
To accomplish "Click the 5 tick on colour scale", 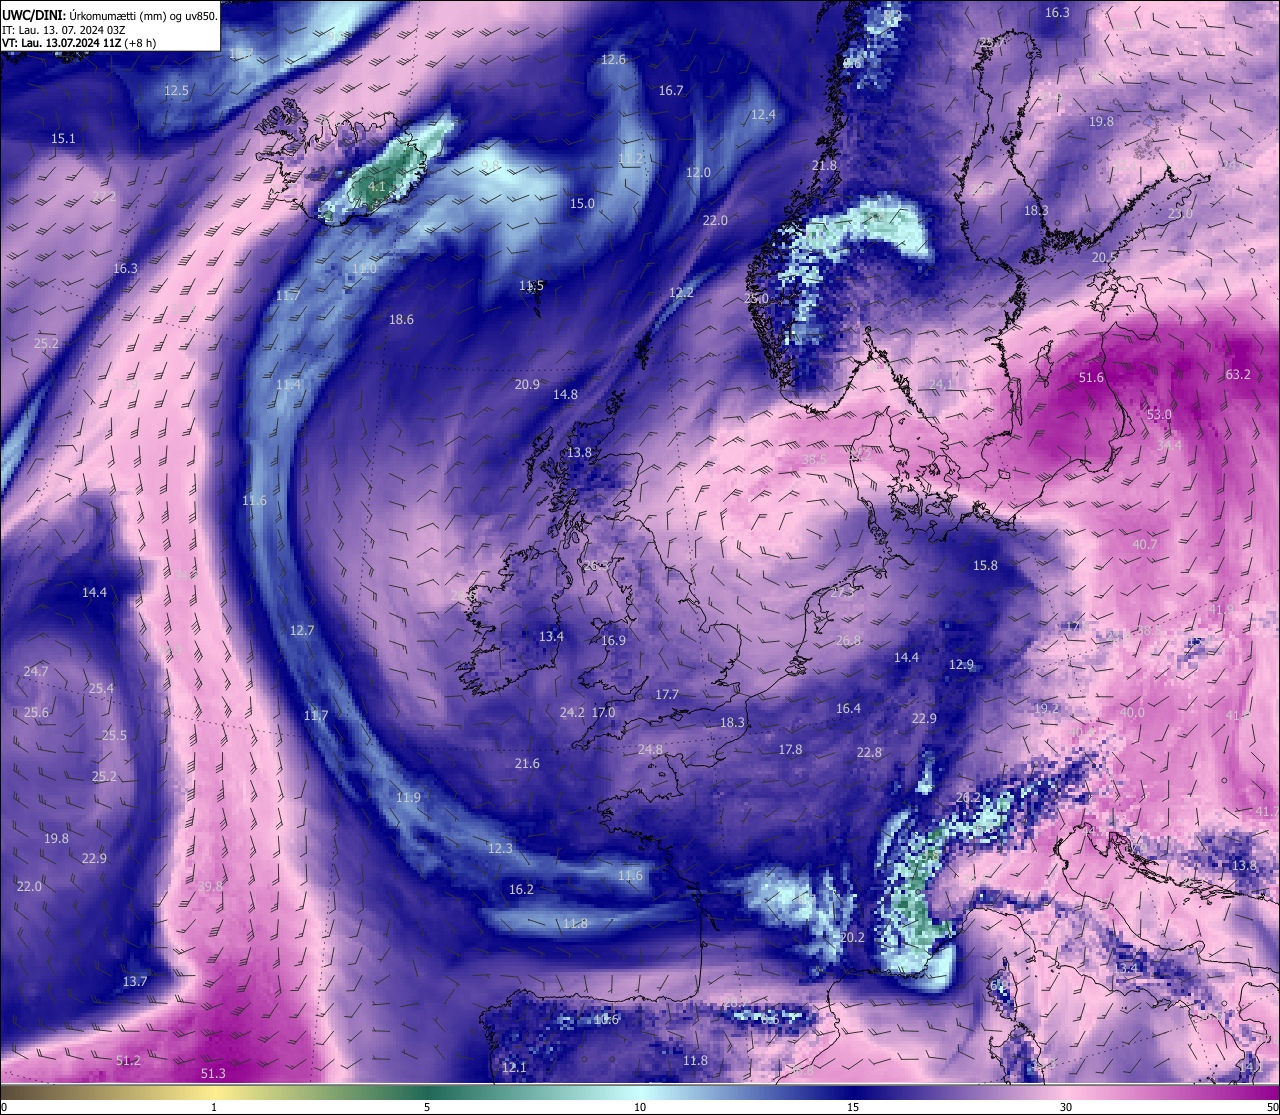I will tap(427, 1107).
